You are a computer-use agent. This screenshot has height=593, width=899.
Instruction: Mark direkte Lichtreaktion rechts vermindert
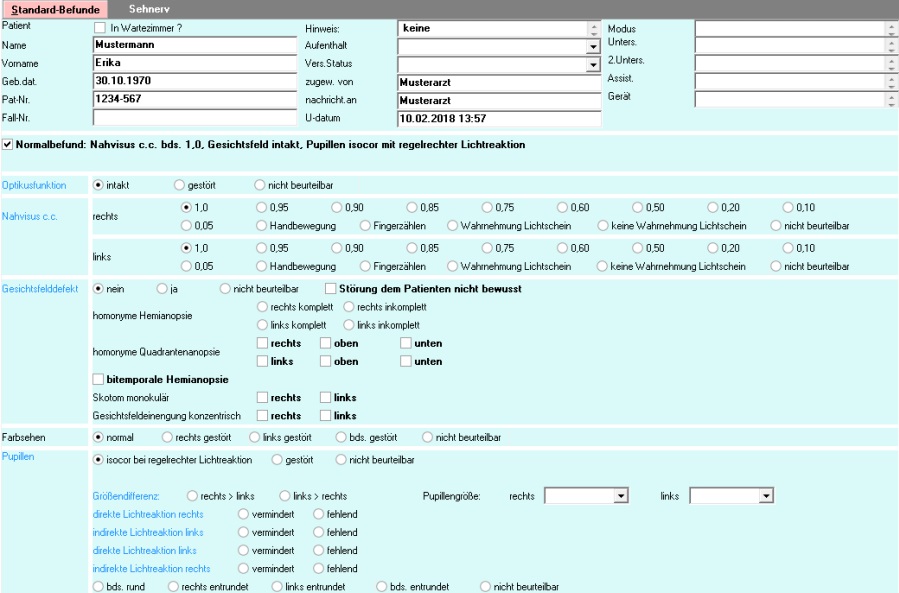click(x=244, y=514)
